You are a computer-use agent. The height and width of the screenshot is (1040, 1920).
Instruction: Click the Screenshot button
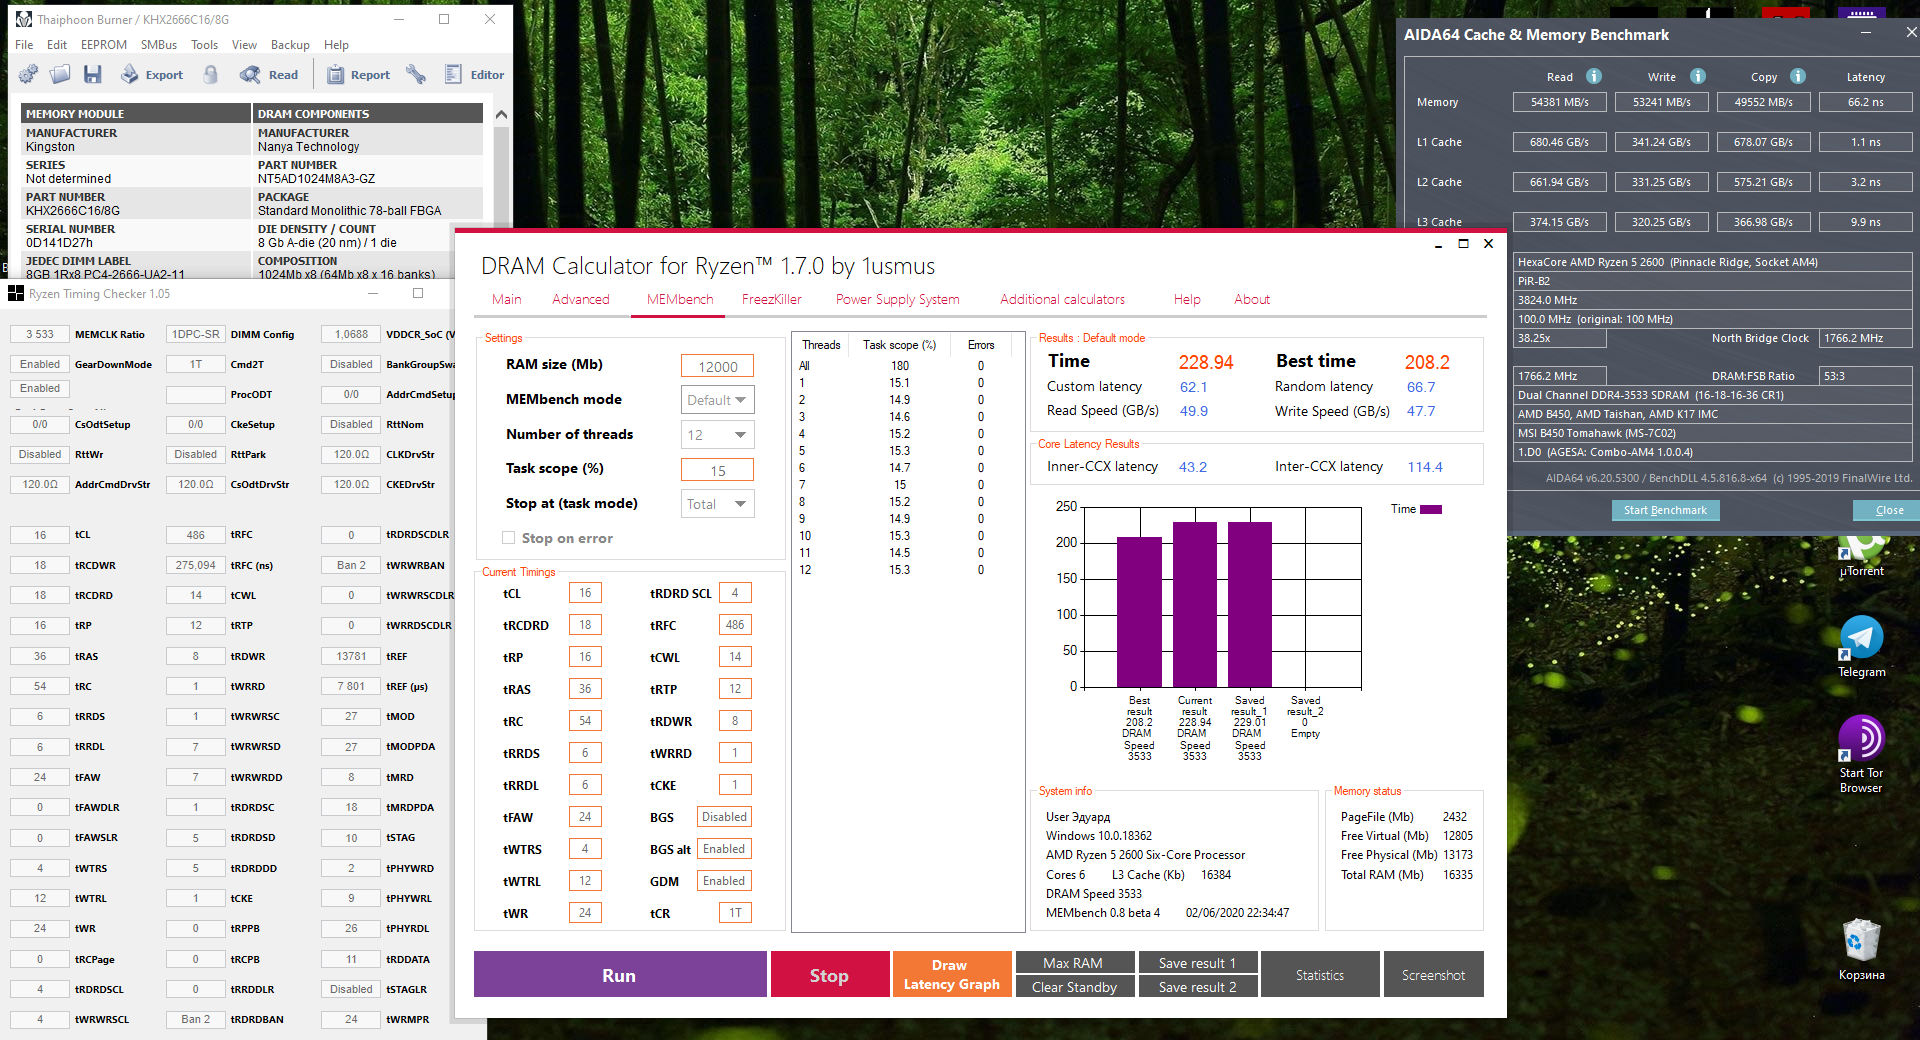tap(1433, 975)
